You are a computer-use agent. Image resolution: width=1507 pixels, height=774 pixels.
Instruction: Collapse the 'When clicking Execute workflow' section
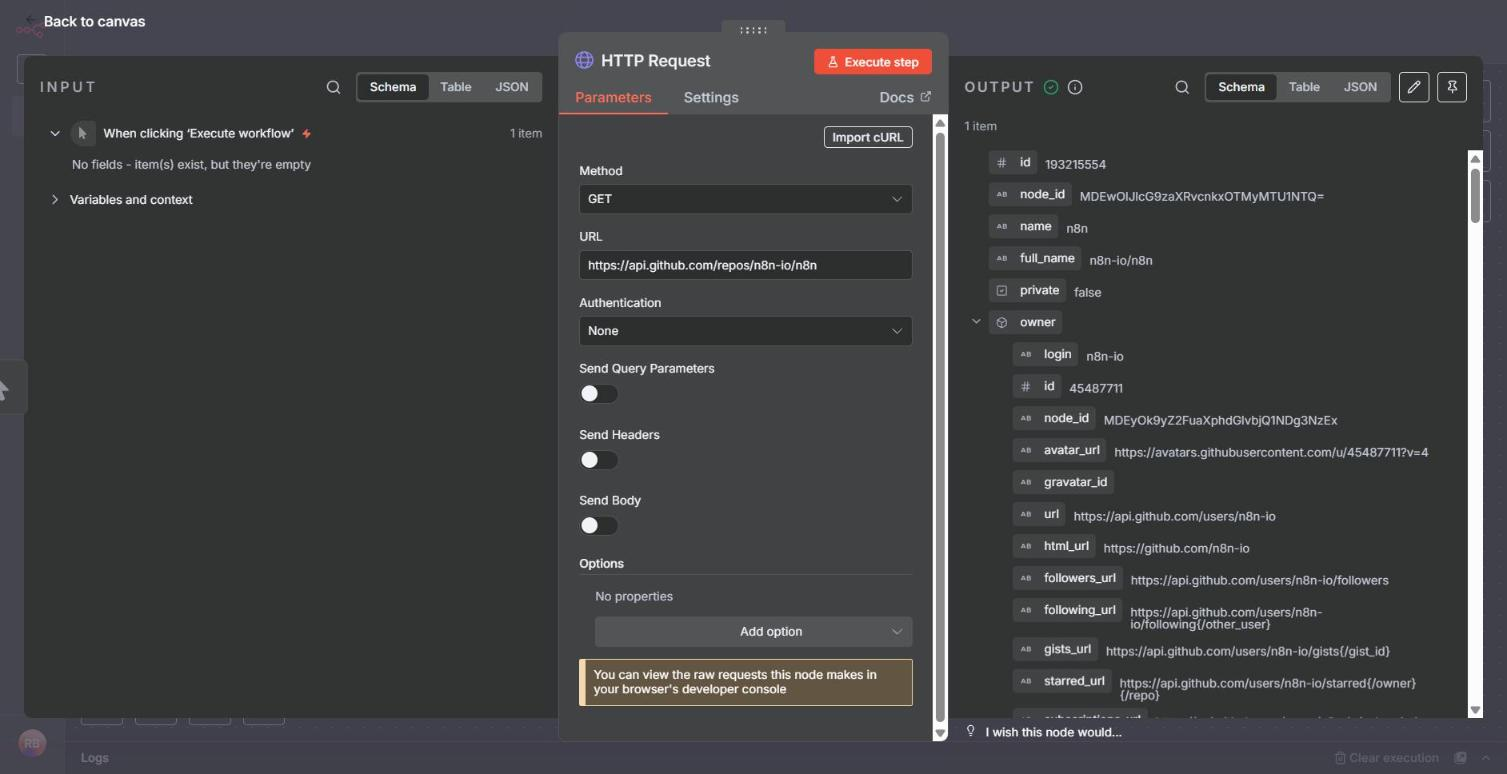[55, 133]
